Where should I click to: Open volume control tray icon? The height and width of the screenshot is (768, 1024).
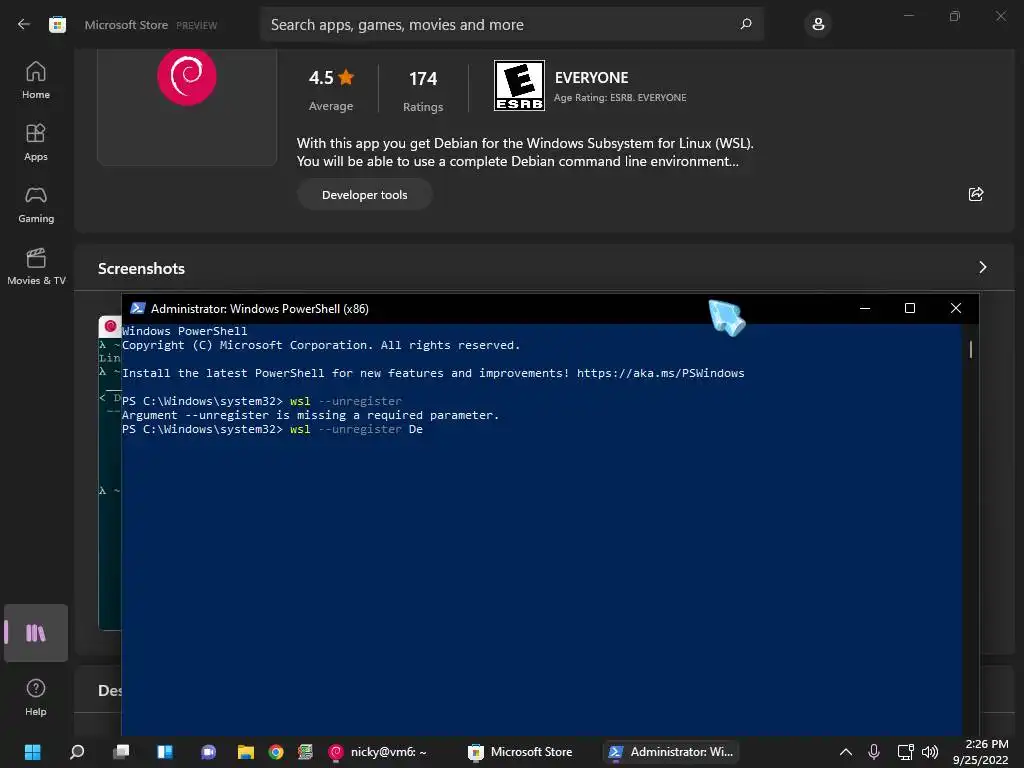[x=929, y=752]
